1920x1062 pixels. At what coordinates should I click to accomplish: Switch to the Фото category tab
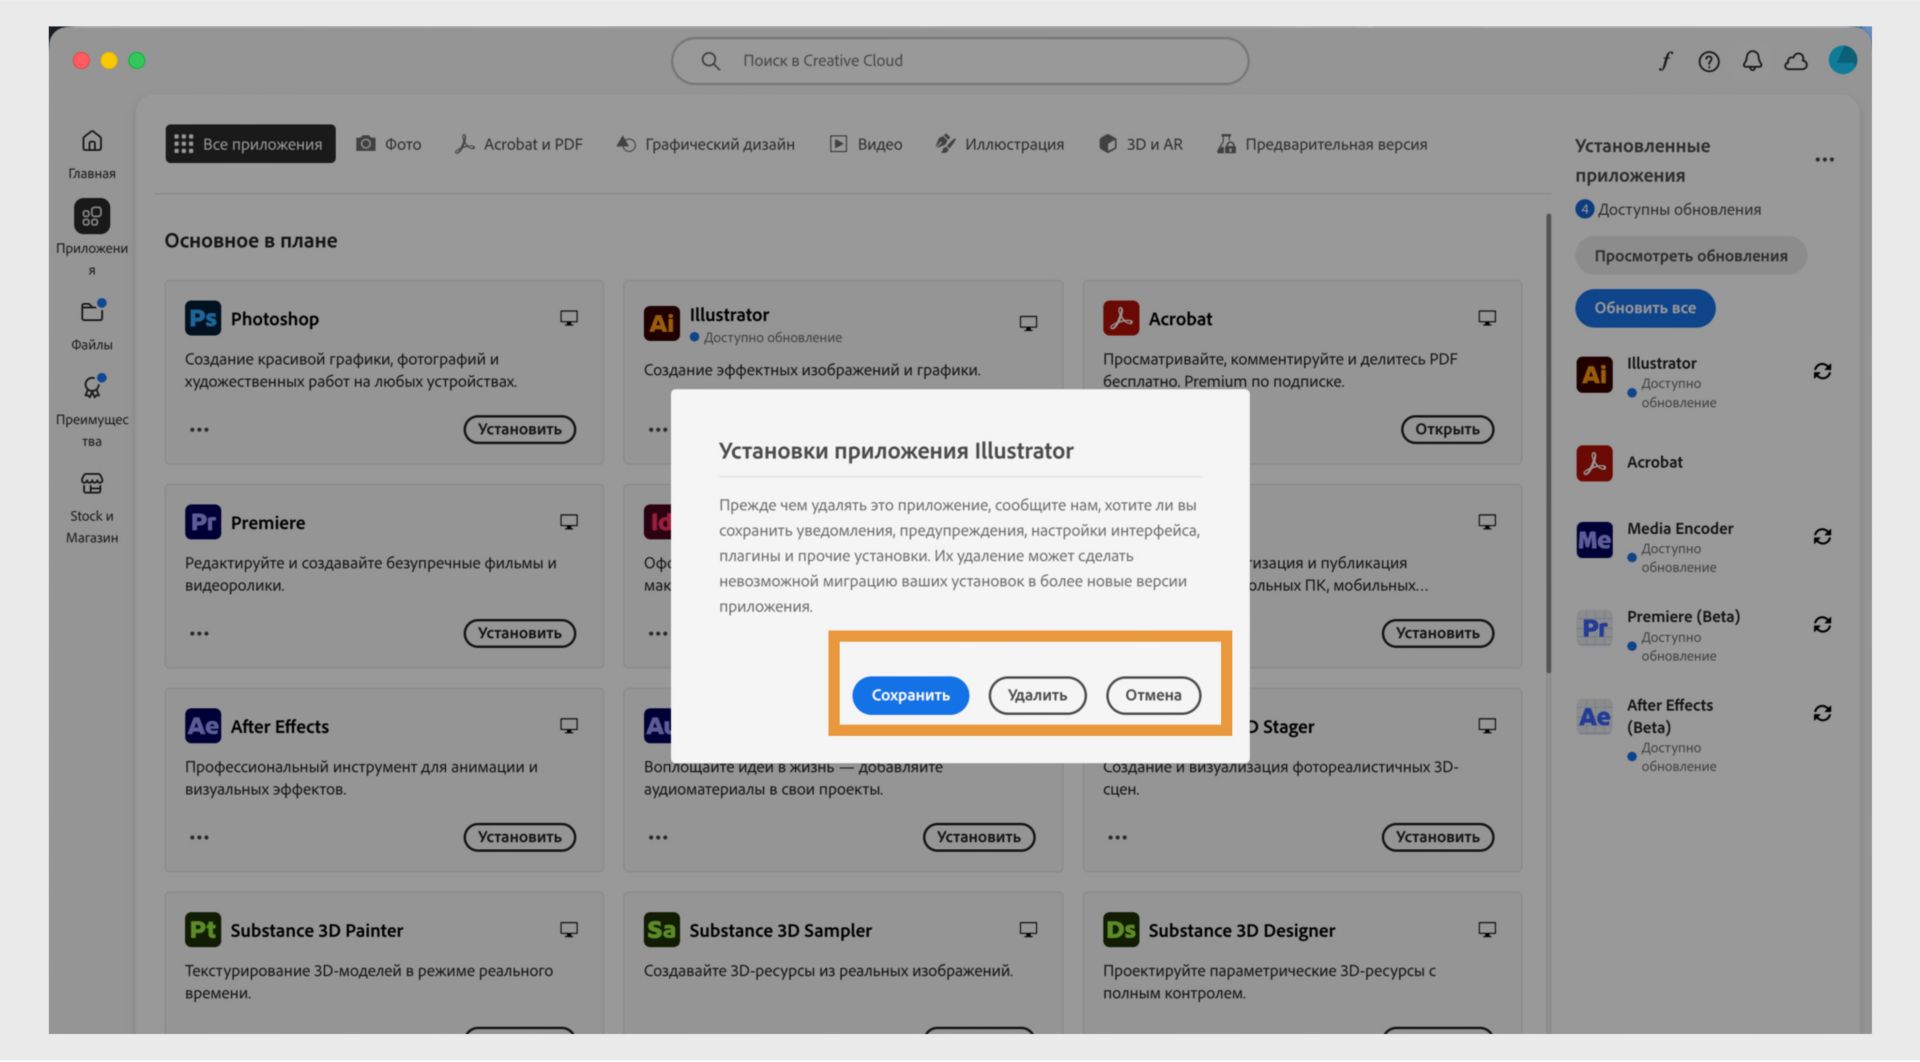[389, 144]
